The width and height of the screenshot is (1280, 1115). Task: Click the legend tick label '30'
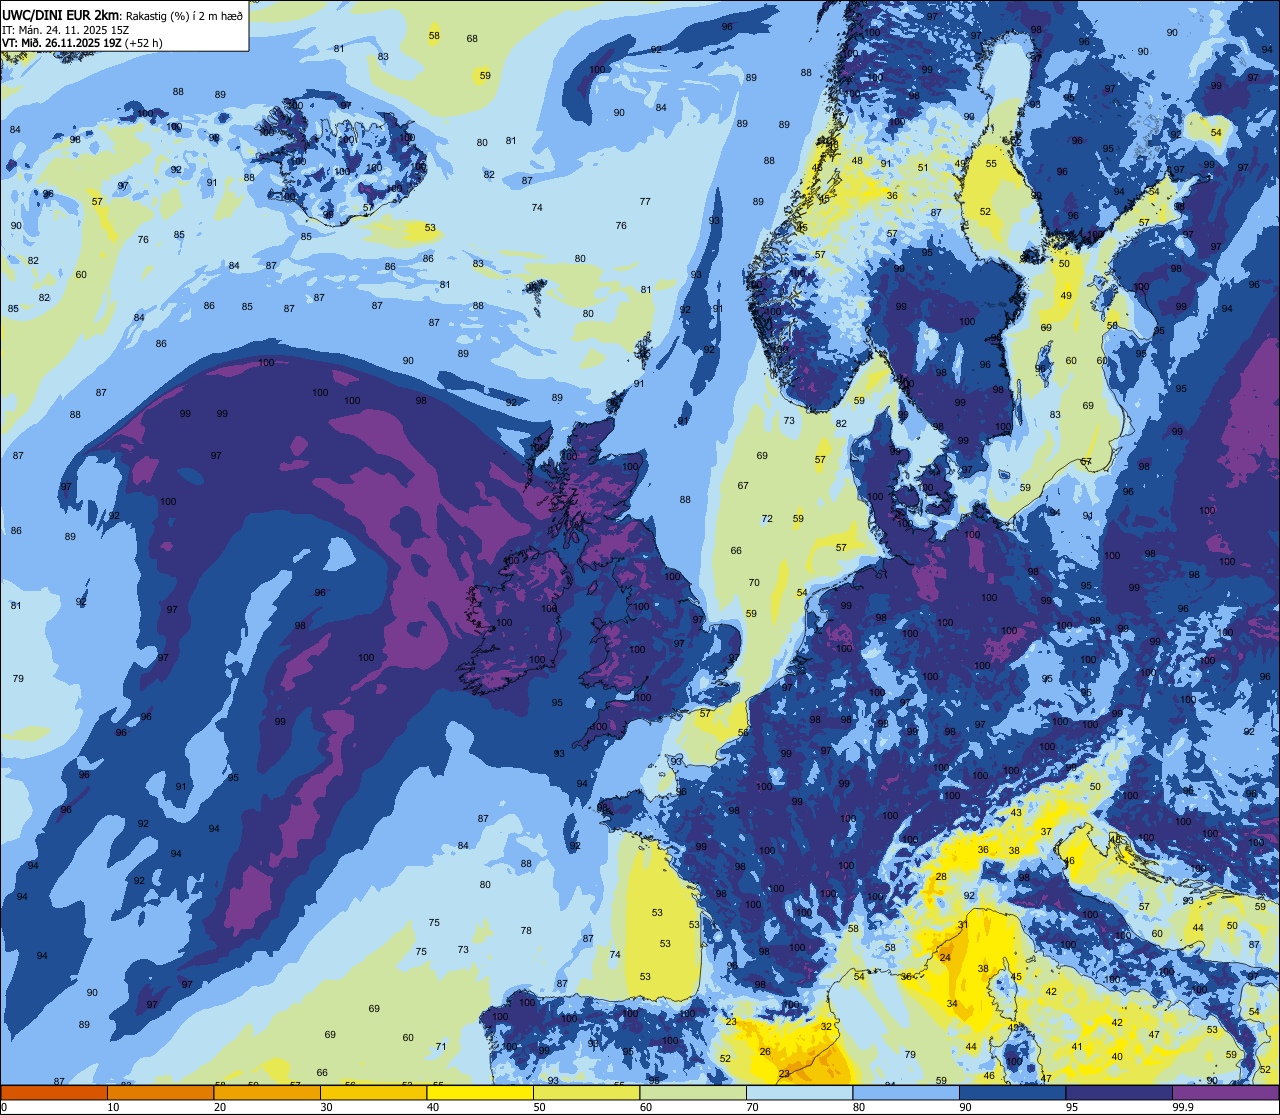[326, 1107]
